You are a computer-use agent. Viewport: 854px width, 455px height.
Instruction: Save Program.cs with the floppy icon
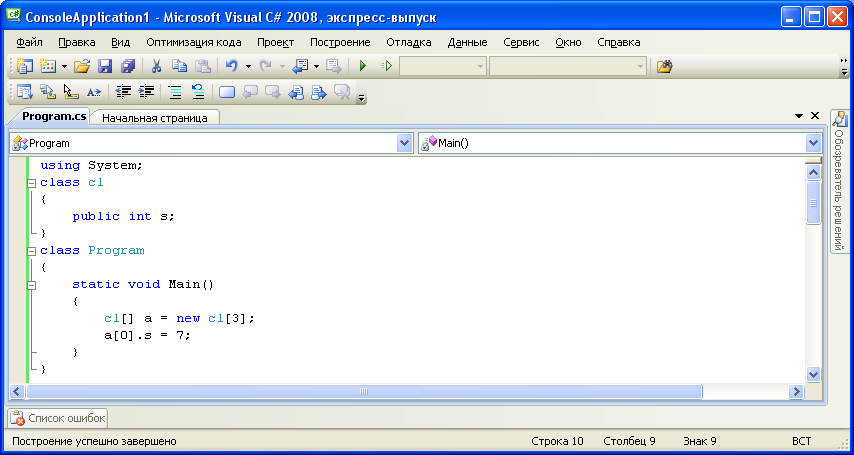pos(105,66)
